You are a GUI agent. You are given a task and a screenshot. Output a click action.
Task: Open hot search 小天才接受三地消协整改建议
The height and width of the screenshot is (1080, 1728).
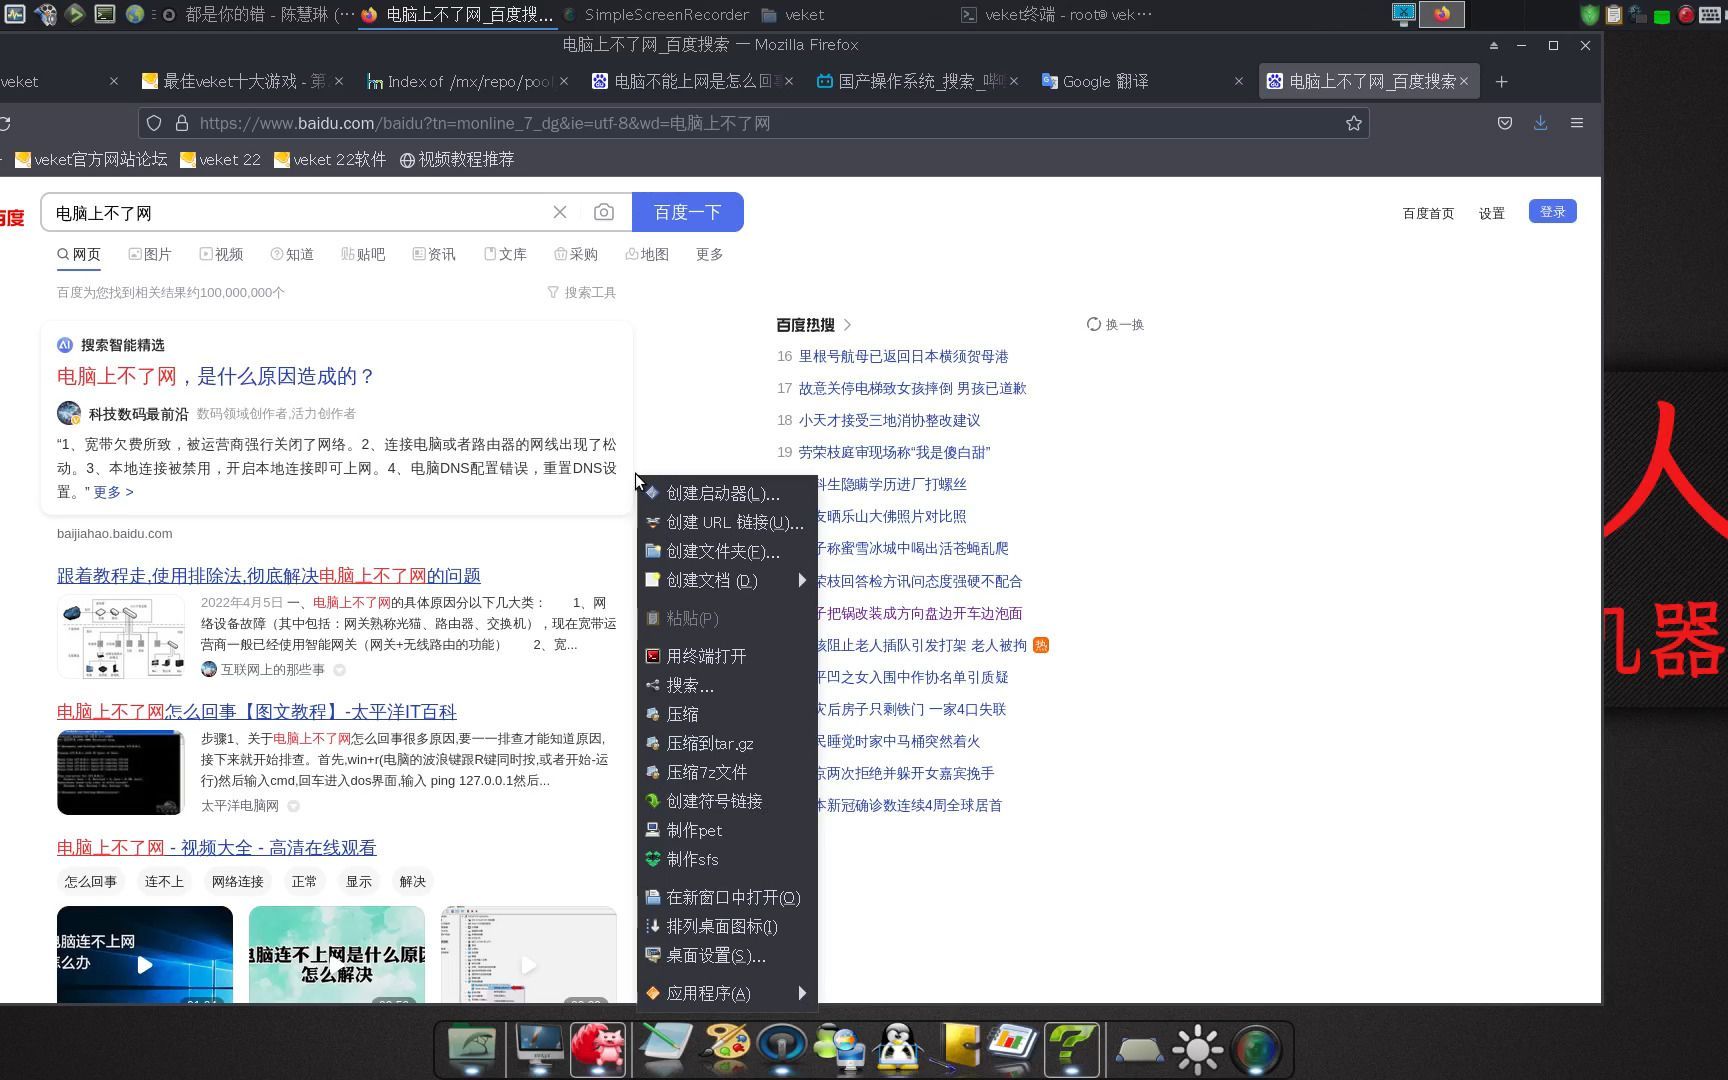click(x=889, y=420)
